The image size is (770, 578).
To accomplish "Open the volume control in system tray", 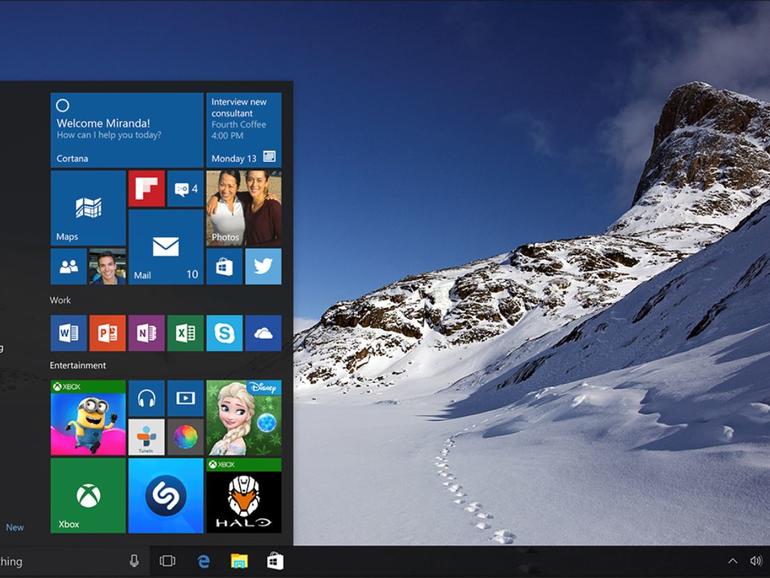I will coord(756,561).
